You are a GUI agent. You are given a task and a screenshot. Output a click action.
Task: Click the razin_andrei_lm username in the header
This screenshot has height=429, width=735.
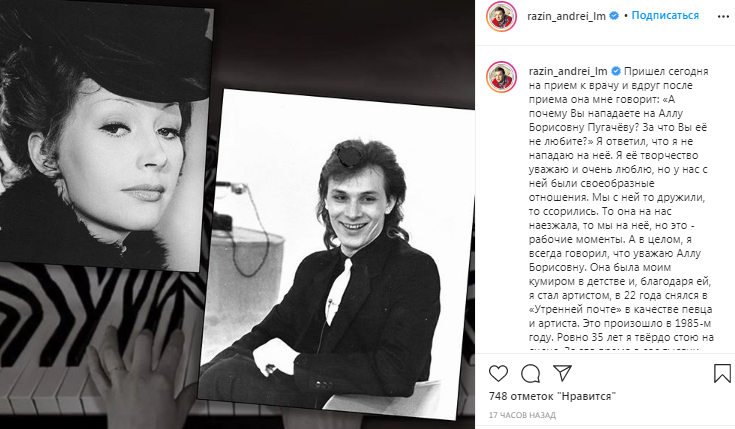point(566,16)
